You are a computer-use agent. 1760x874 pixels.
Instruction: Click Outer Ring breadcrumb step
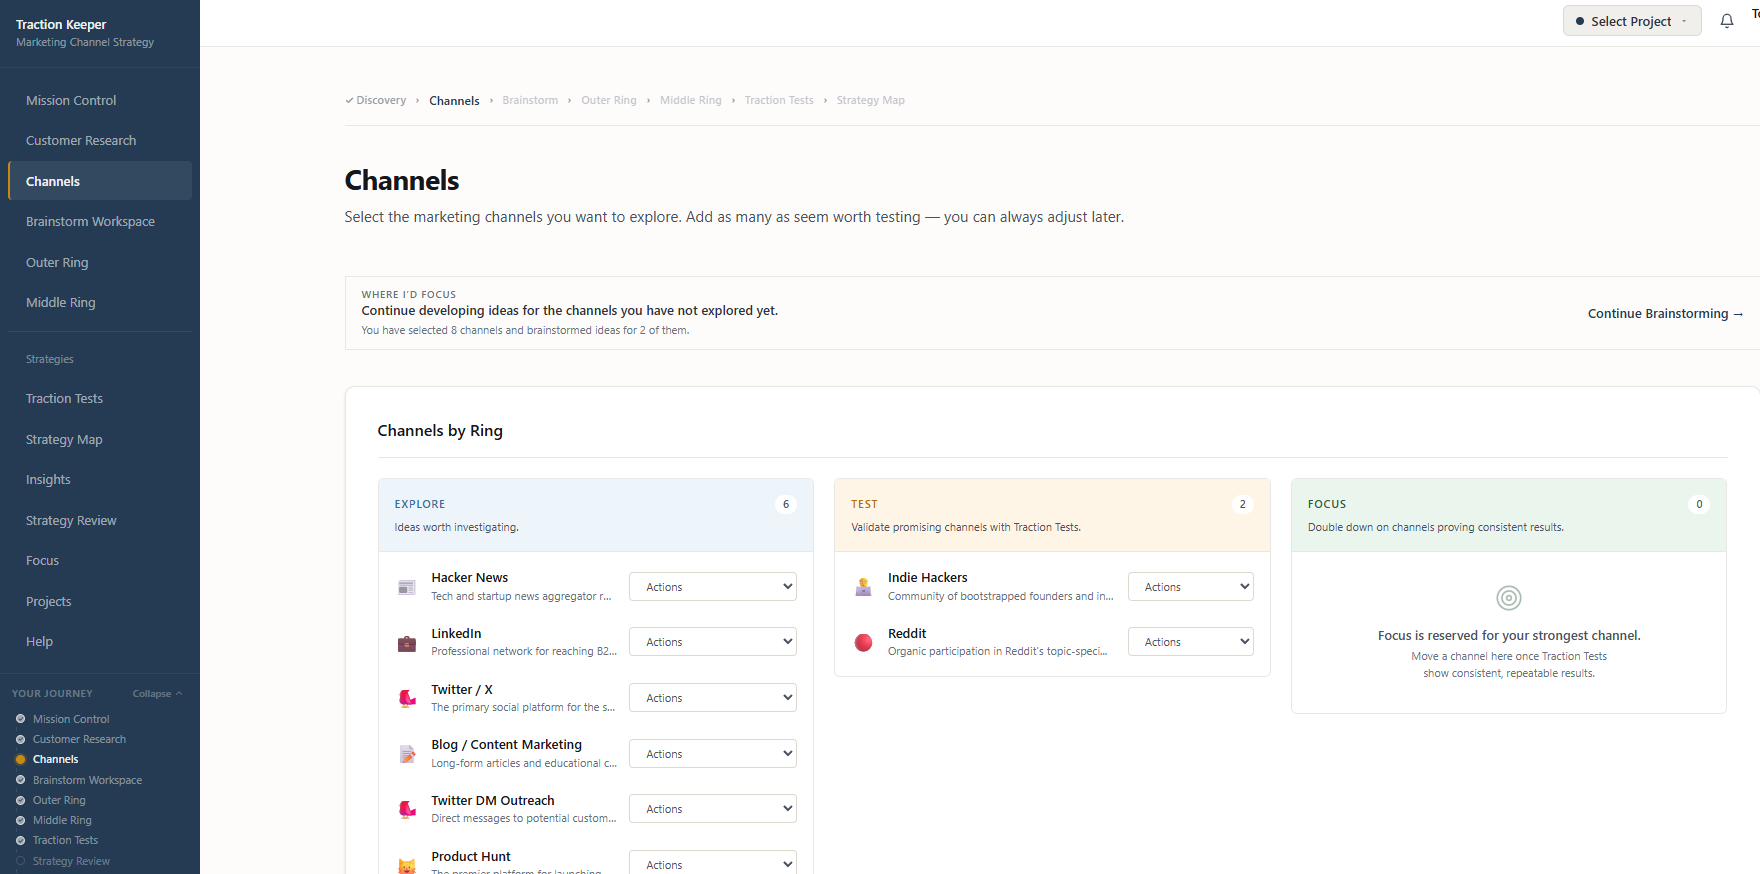coord(609,100)
